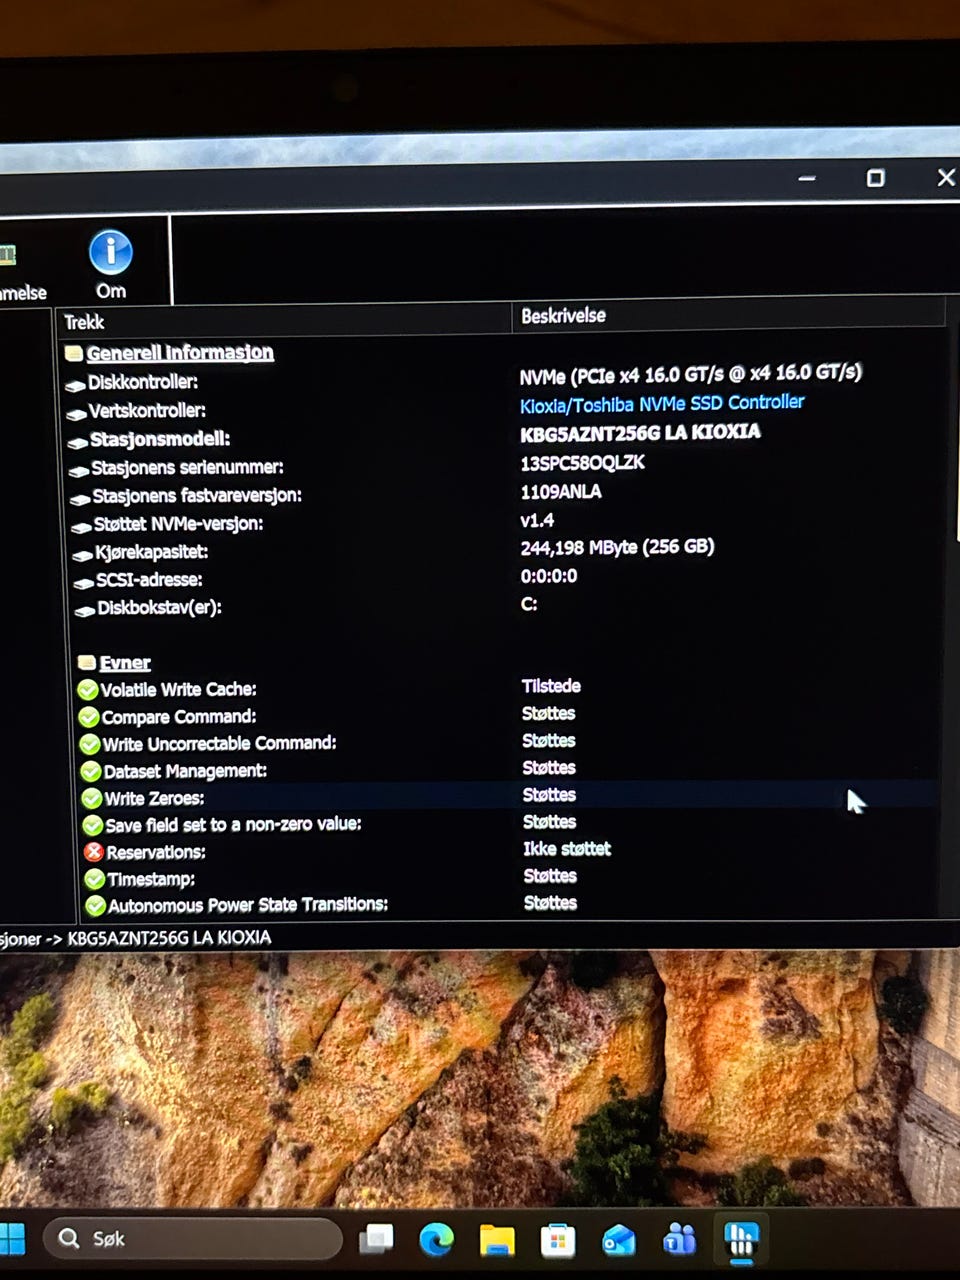Screen dimensions: 960x1280
Task: Select Save field set to a non-zero value label
Action: [233, 825]
